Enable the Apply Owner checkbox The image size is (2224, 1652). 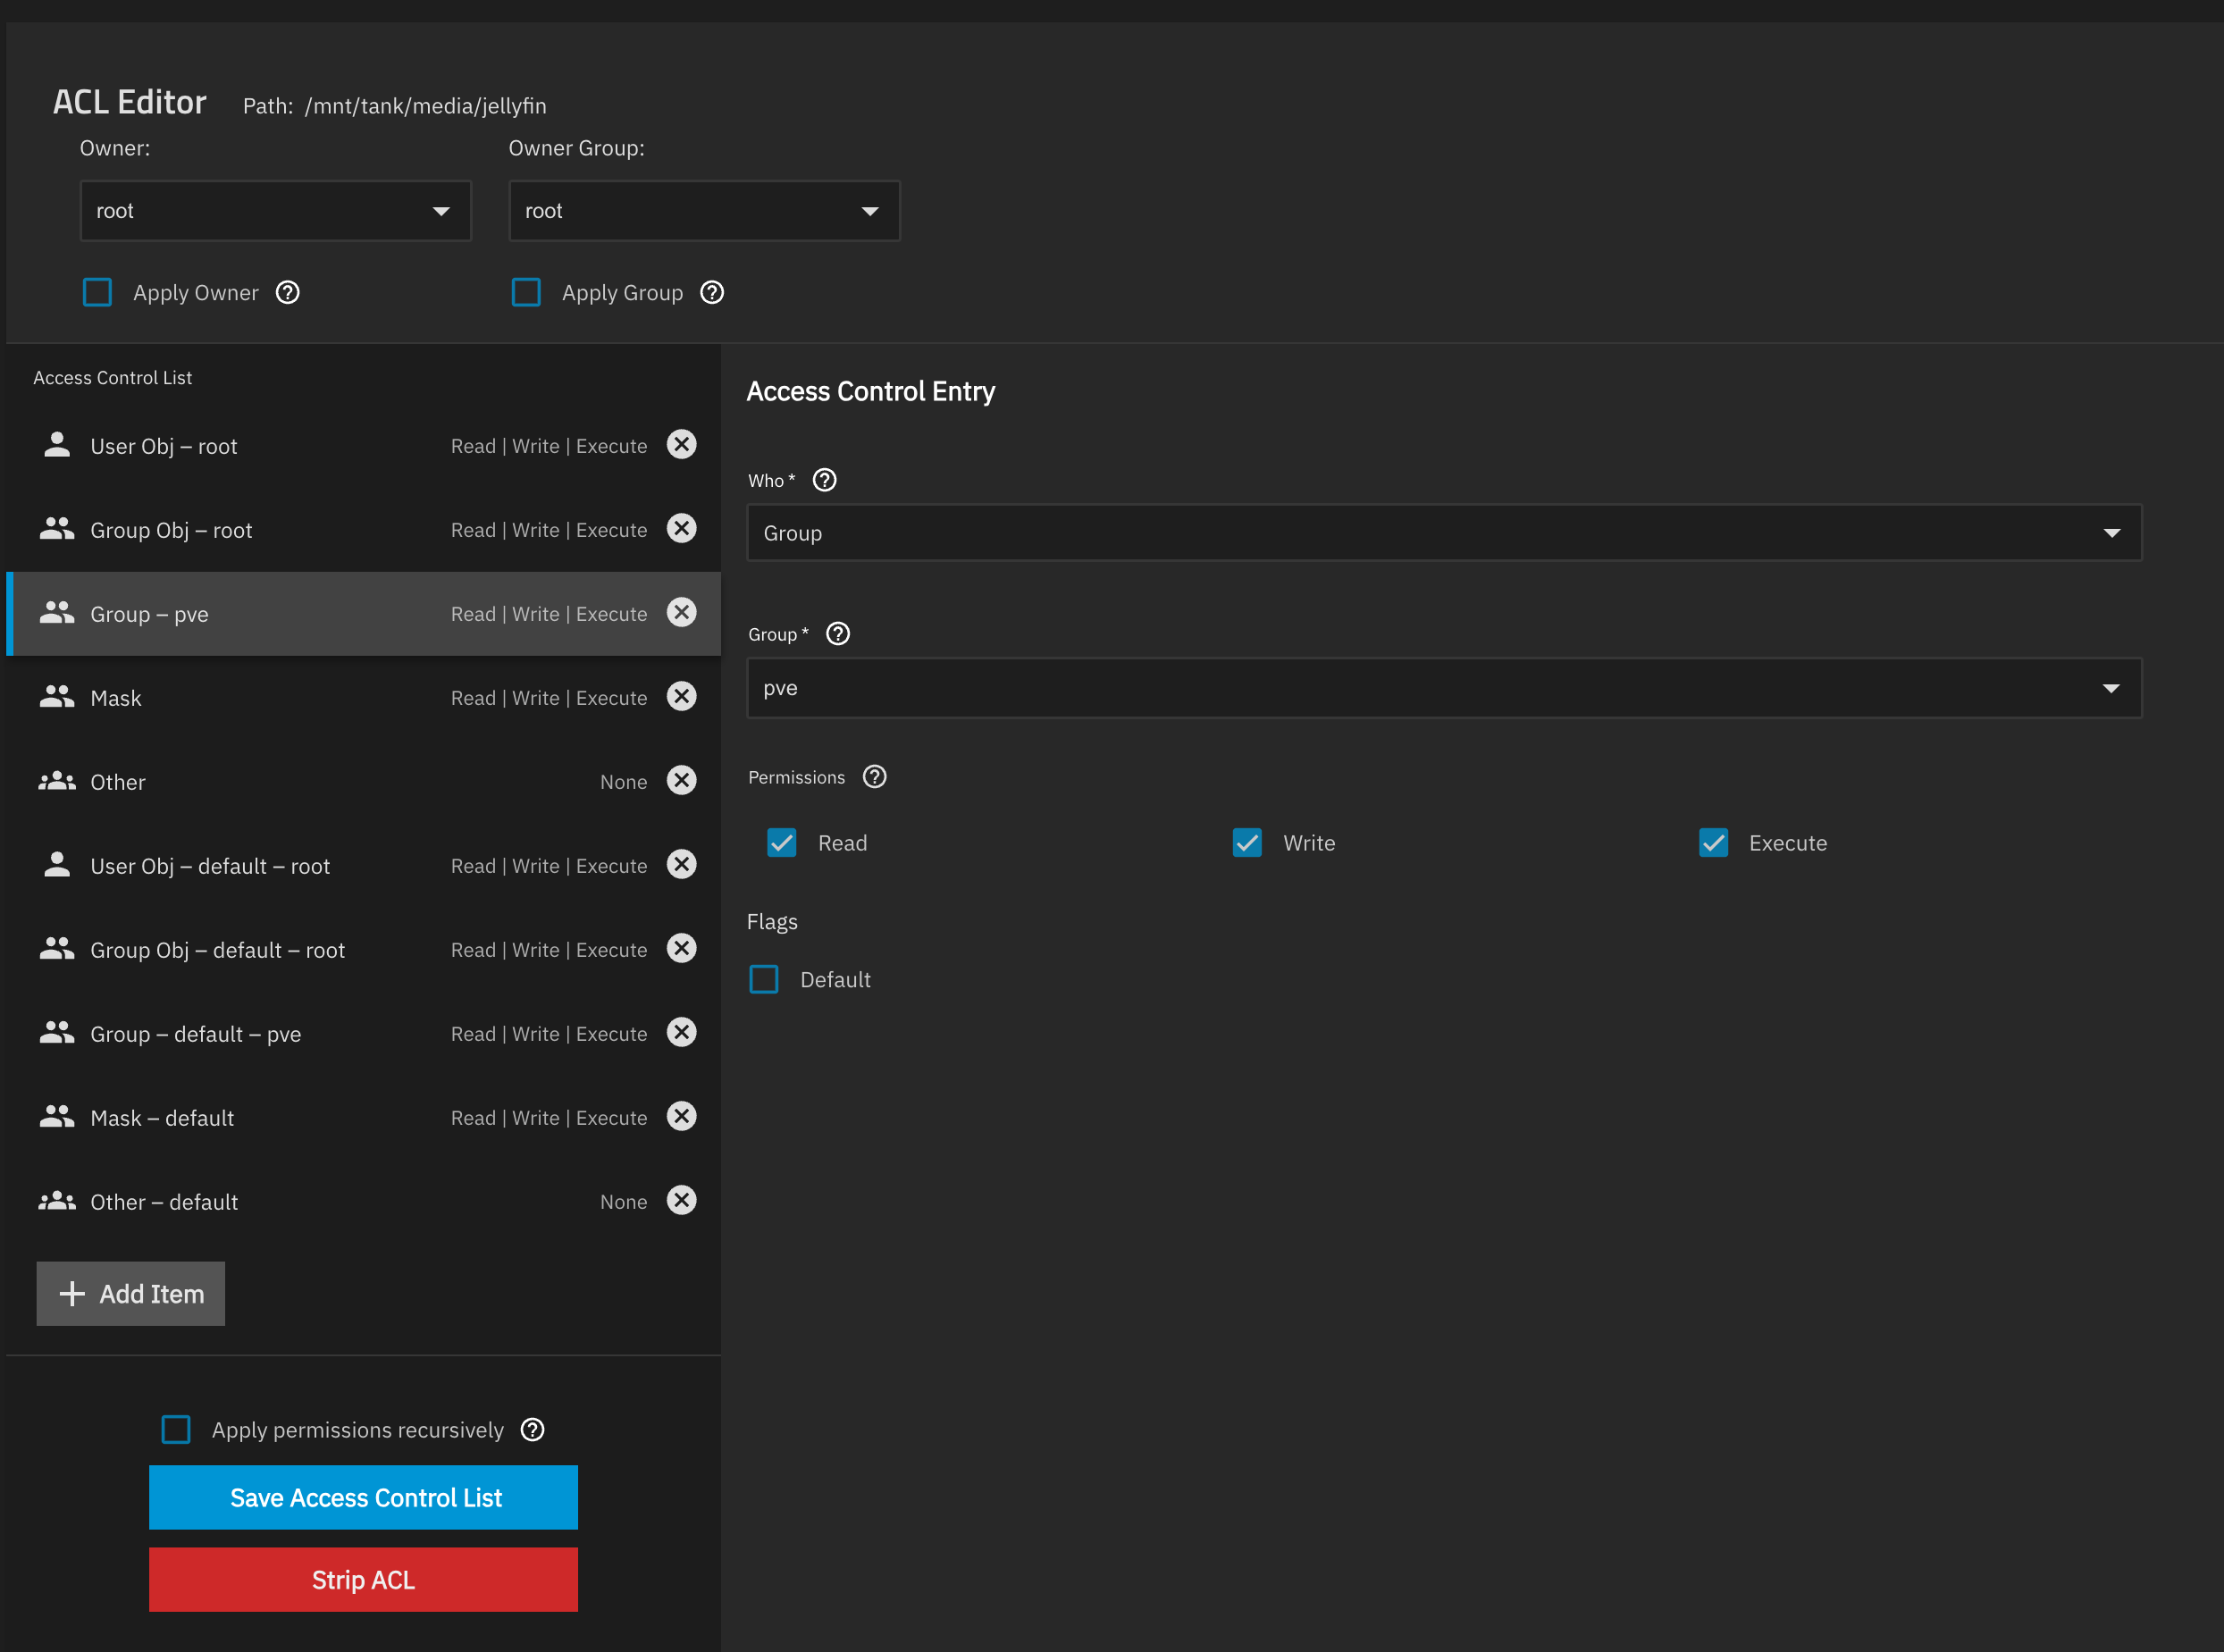[97, 292]
